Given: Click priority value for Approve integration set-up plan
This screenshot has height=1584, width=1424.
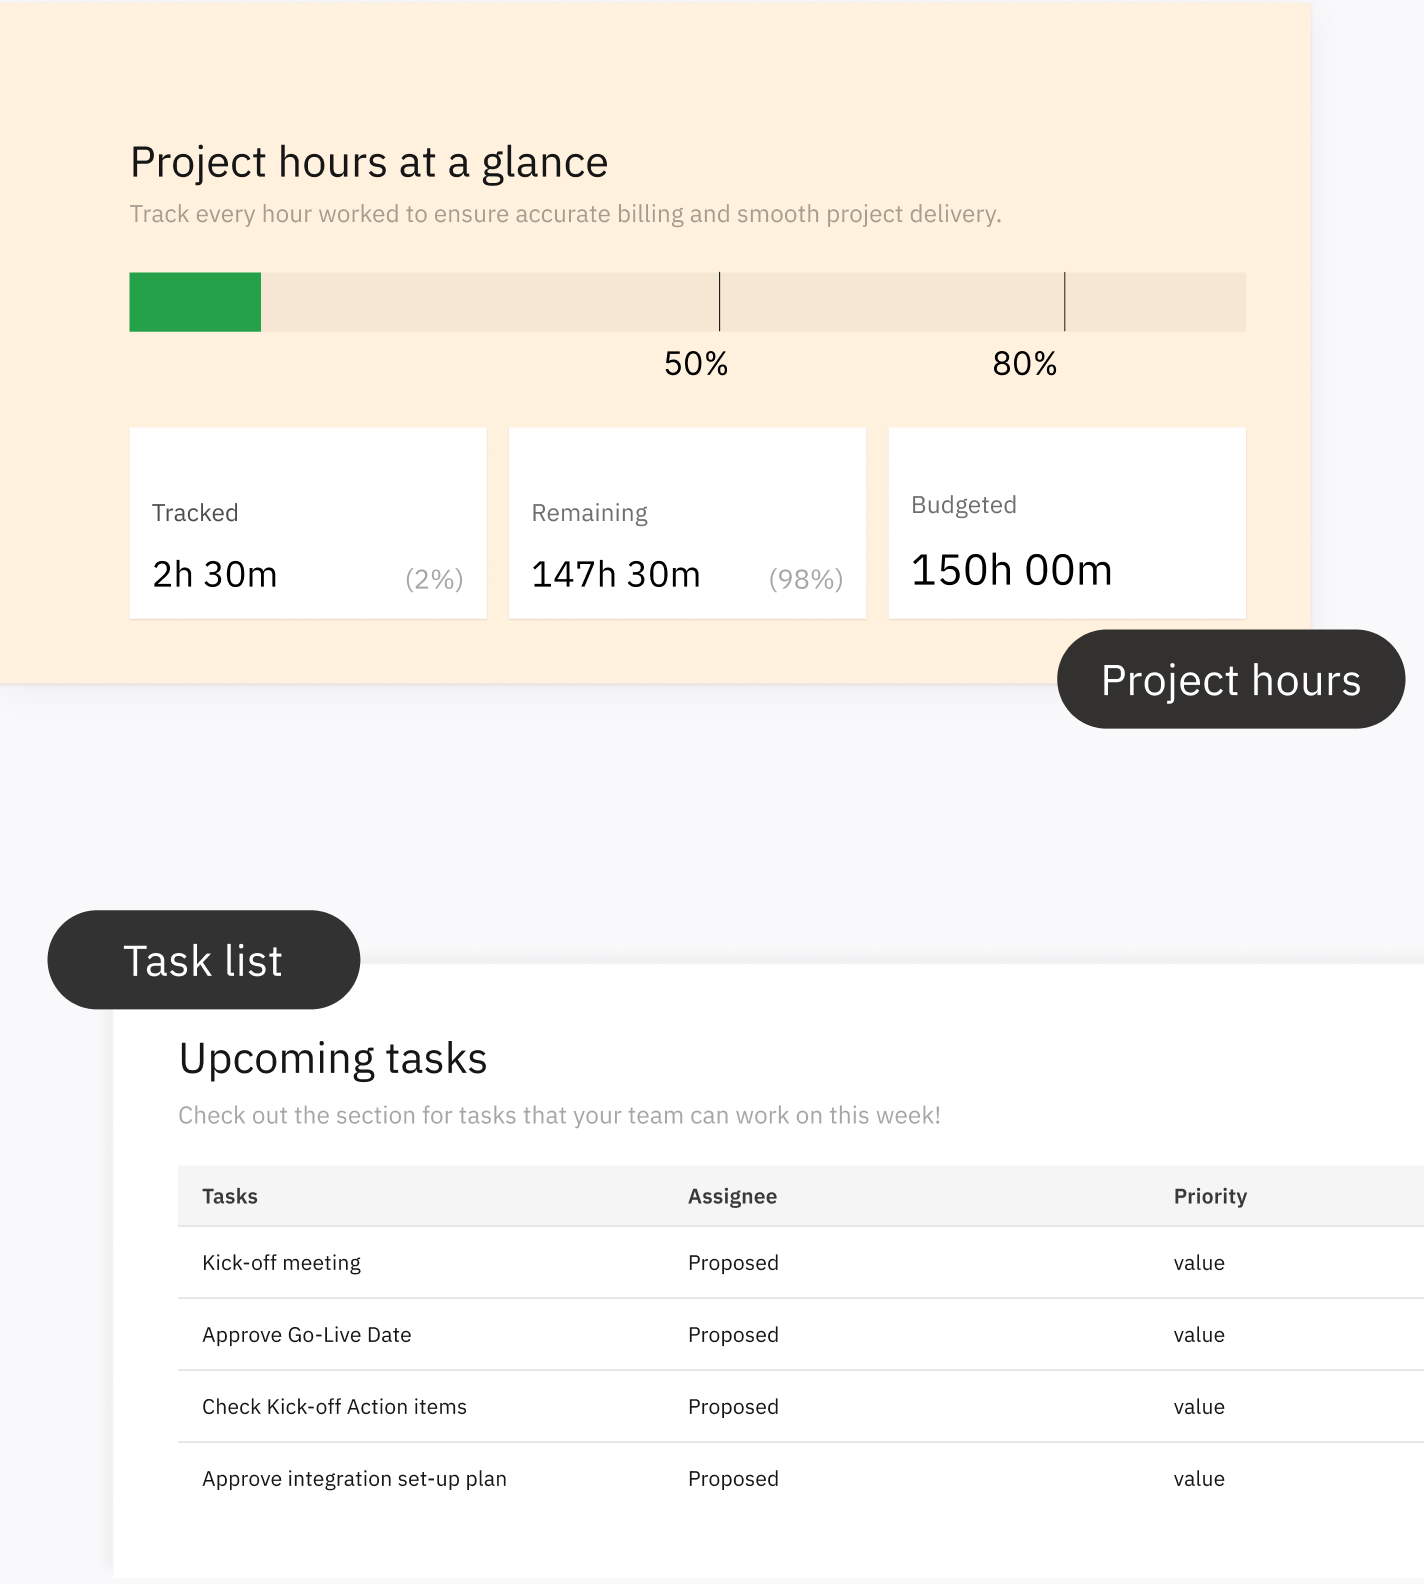Looking at the screenshot, I should [x=1199, y=1479].
